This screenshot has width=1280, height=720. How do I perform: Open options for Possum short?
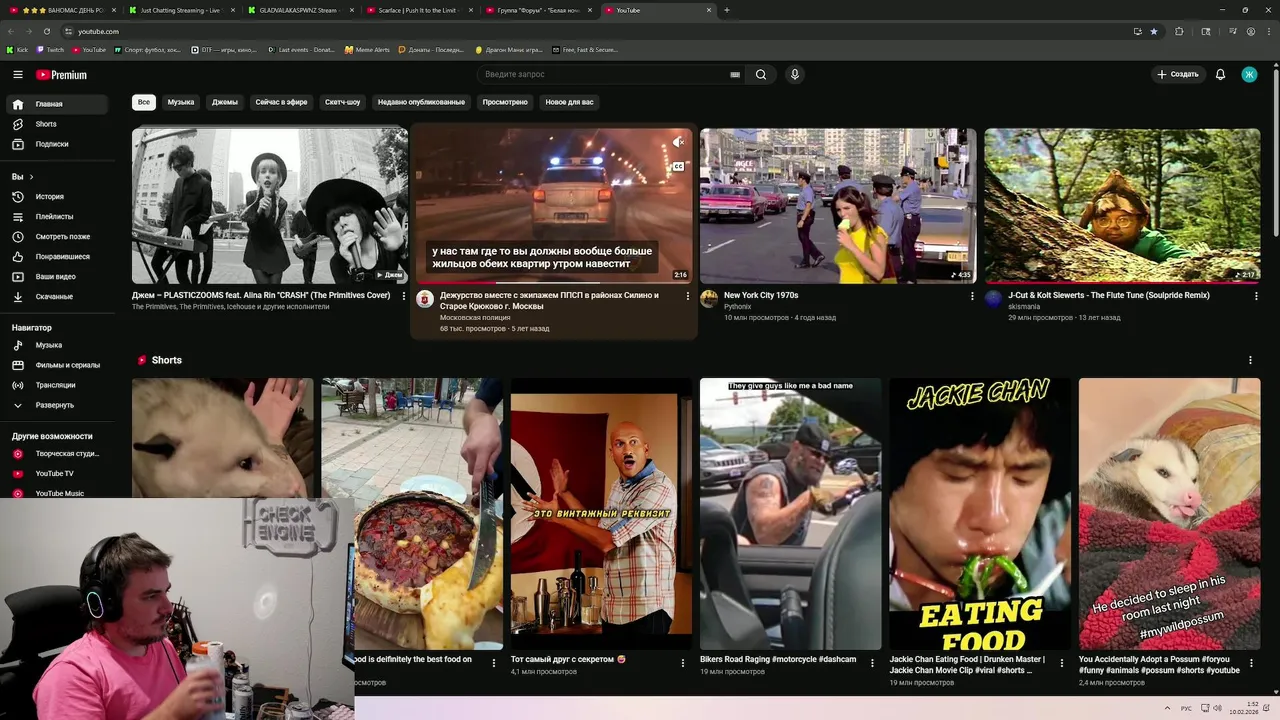(1251, 662)
